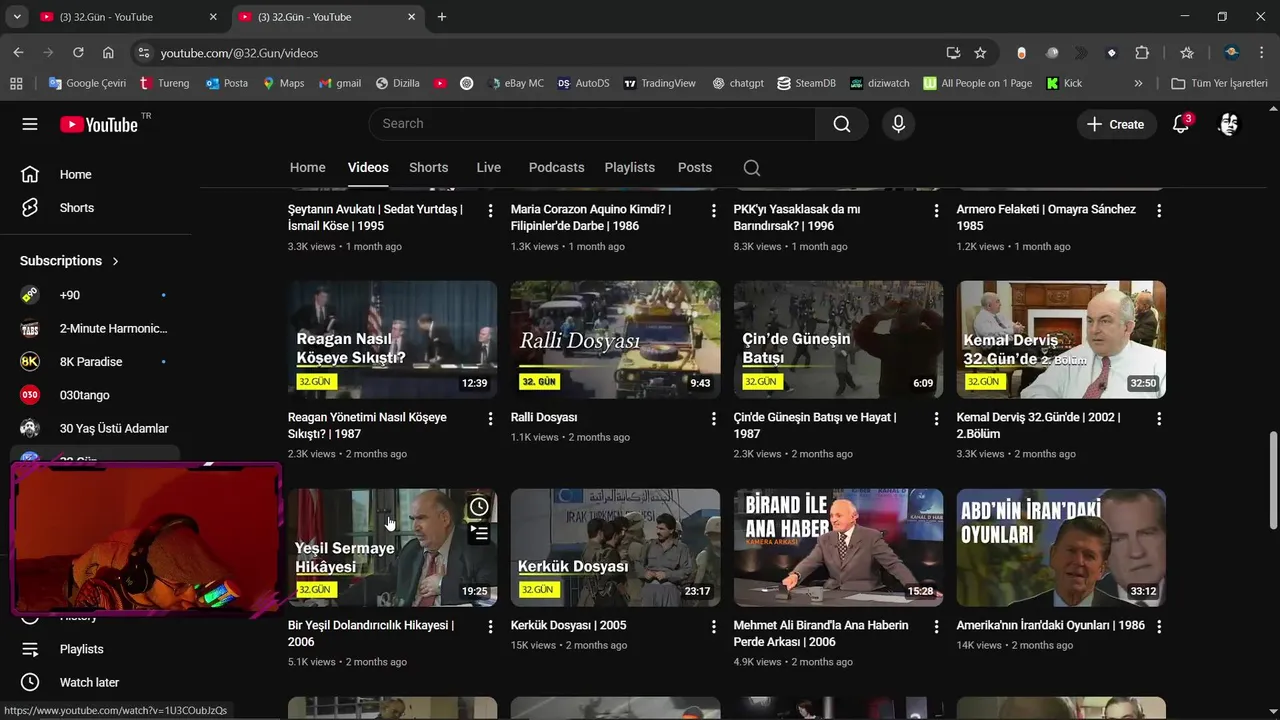
Task: Open Chrome extensions puzzle icon
Action: [x=1142, y=53]
